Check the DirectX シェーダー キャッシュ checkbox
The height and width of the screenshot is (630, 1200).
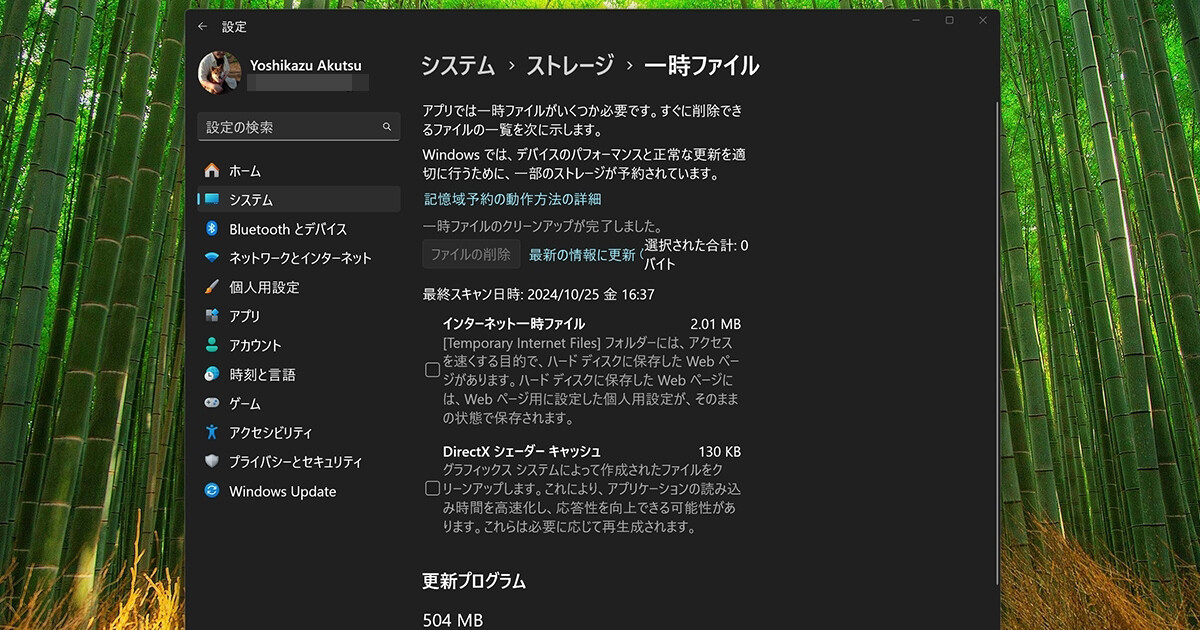click(x=433, y=488)
